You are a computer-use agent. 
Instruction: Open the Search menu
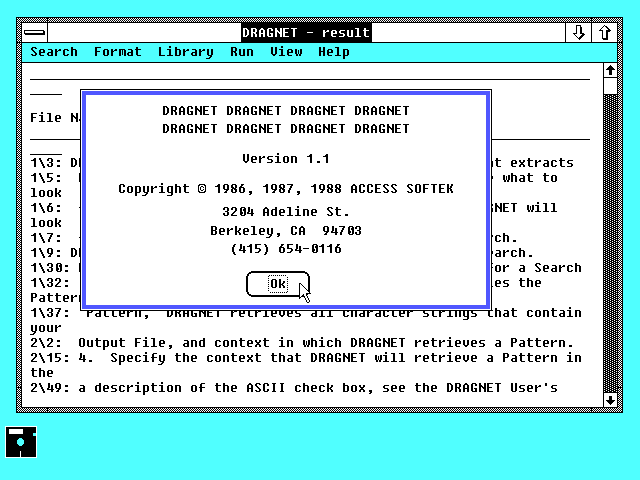[54, 52]
